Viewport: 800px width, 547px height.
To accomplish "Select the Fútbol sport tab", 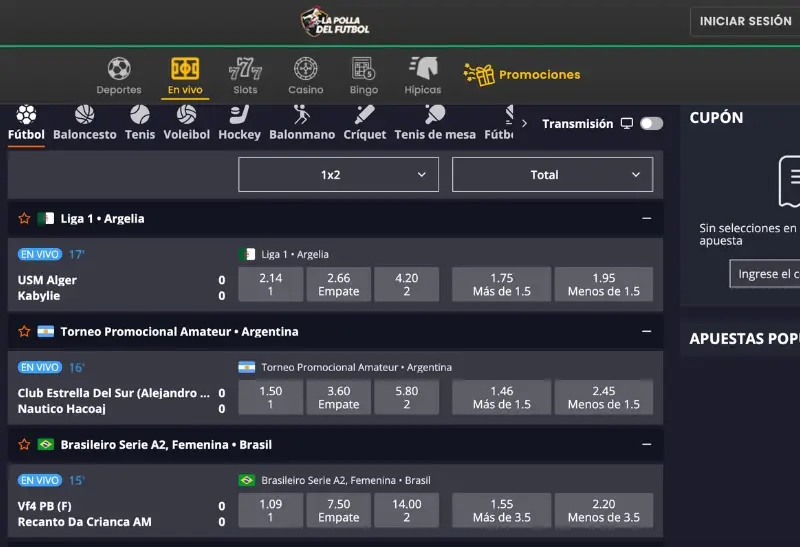I will pyautogui.click(x=26, y=123).
